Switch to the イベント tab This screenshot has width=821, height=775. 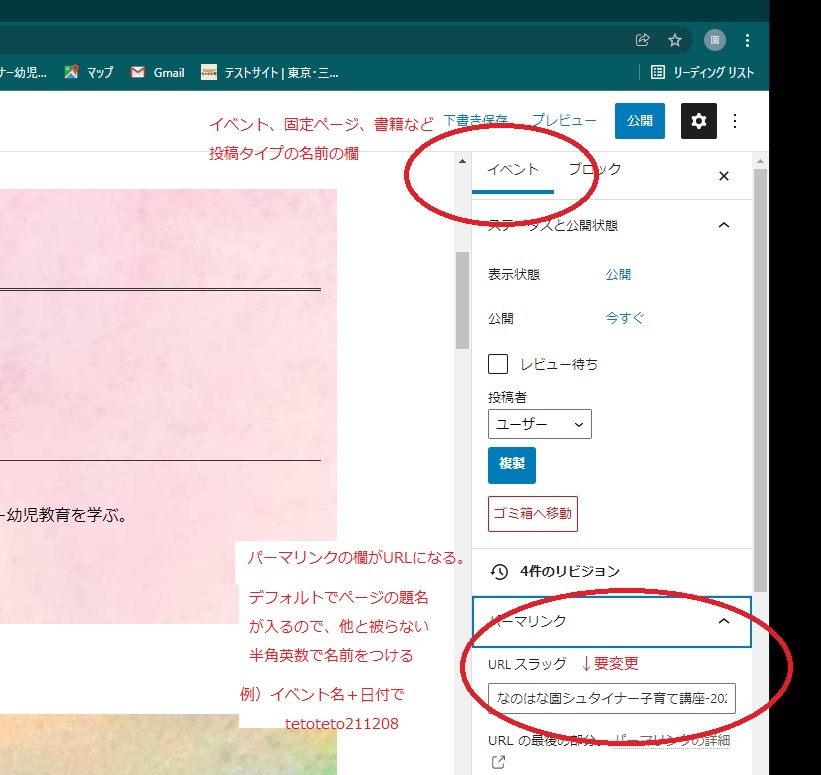click(513, 169)
